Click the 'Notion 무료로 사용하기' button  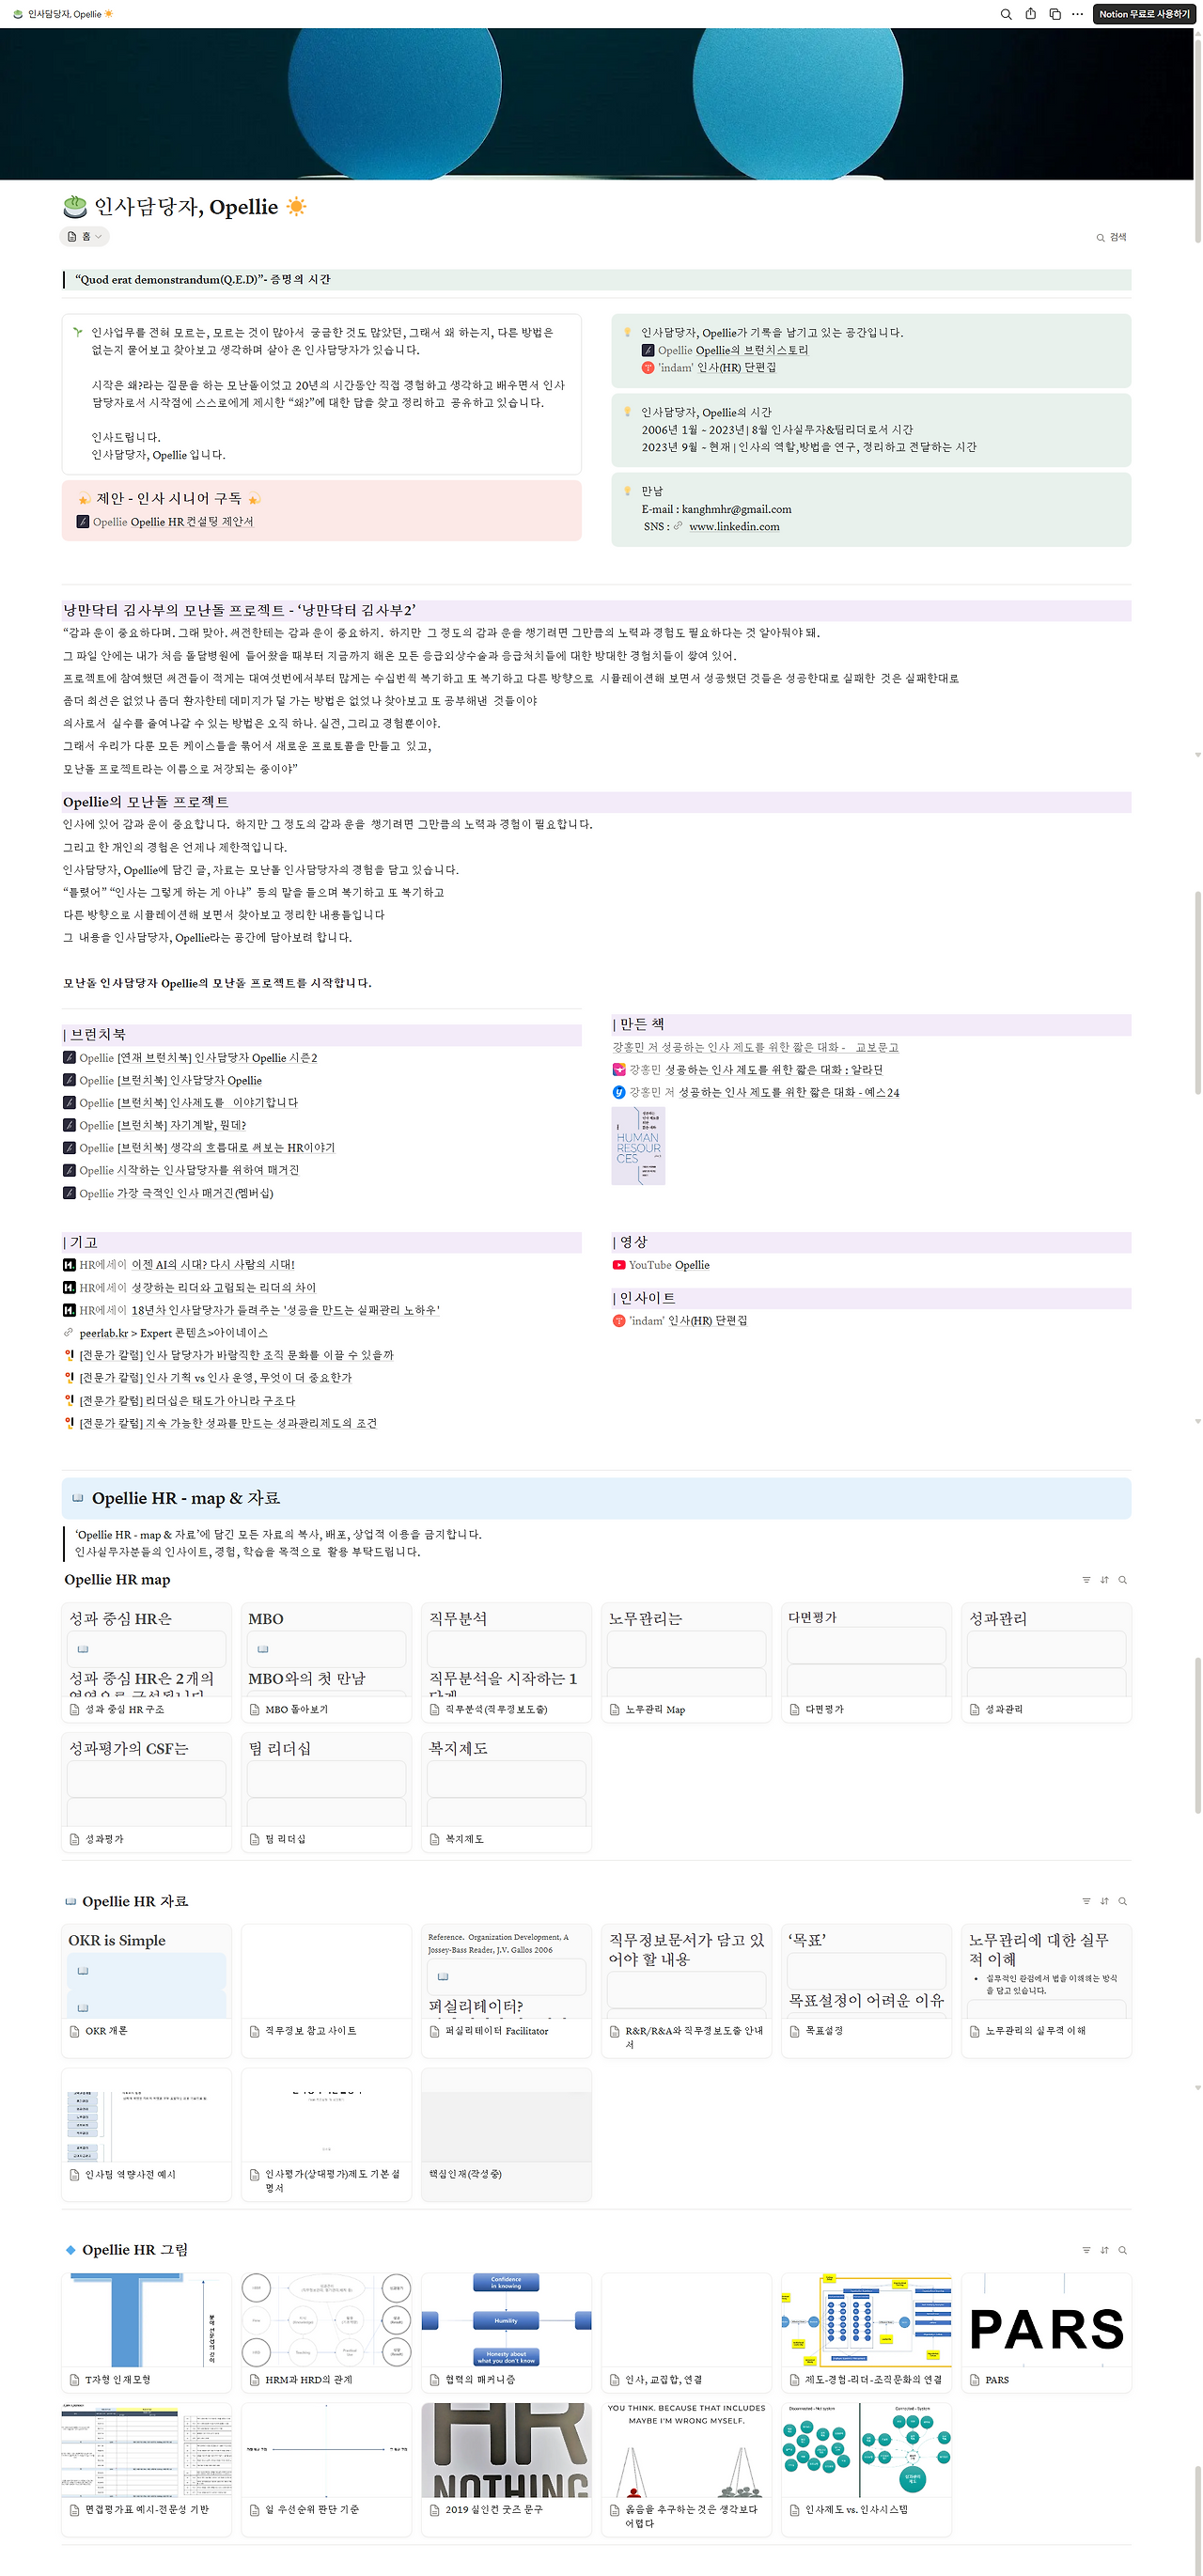(x=1144, y=14)
